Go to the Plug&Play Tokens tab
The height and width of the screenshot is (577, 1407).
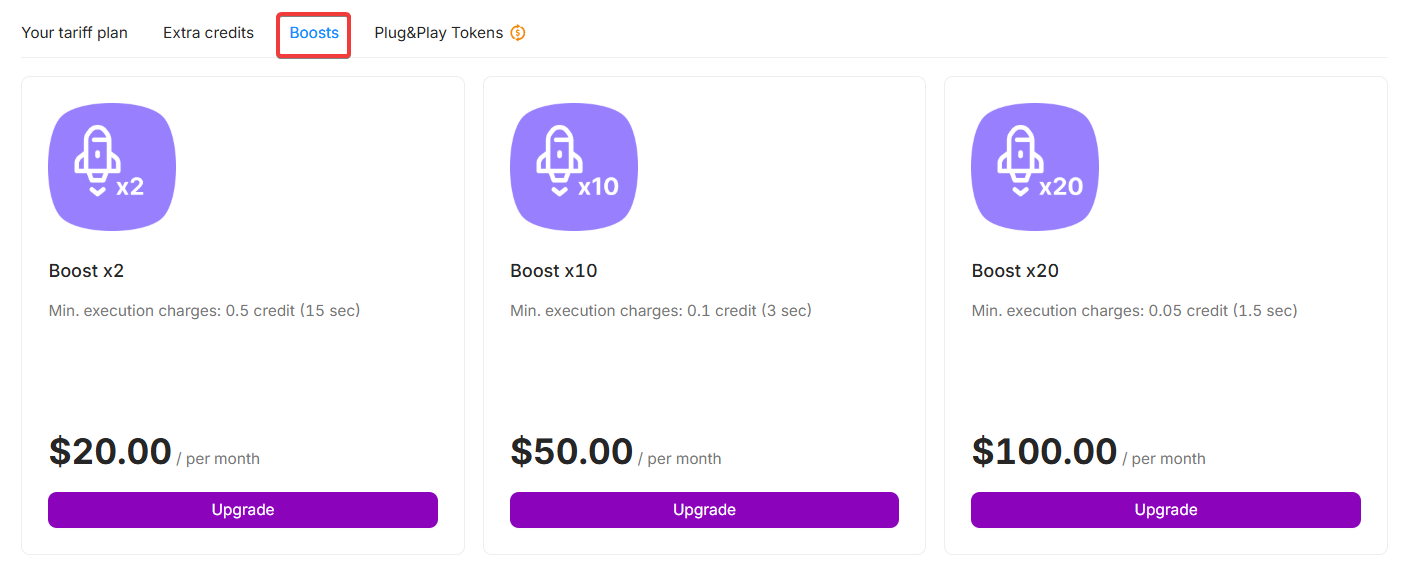click(438, 33)
